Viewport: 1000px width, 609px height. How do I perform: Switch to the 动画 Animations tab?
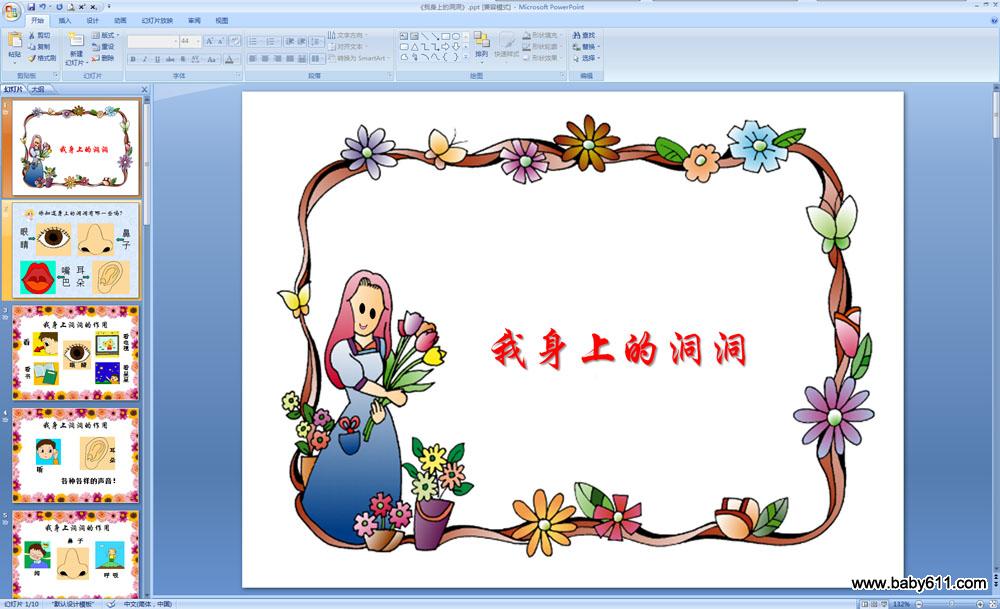[x=121, y=21]
